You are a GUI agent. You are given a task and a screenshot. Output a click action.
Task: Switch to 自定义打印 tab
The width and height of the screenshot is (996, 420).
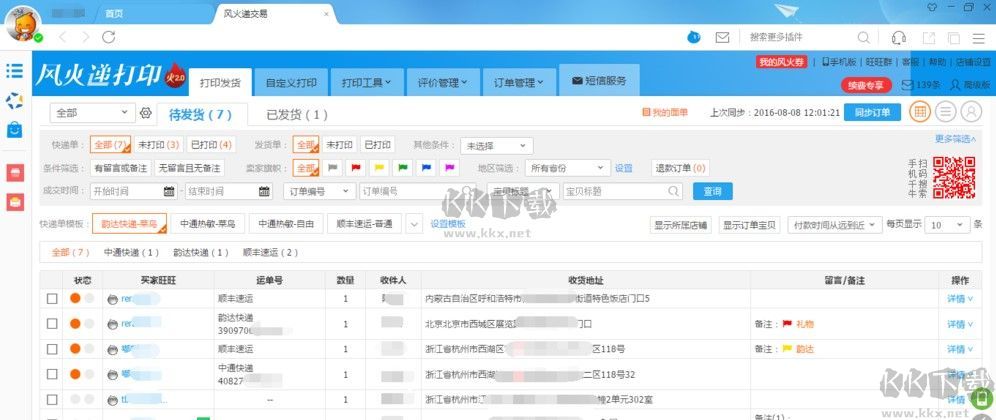(x=291, y=83)
